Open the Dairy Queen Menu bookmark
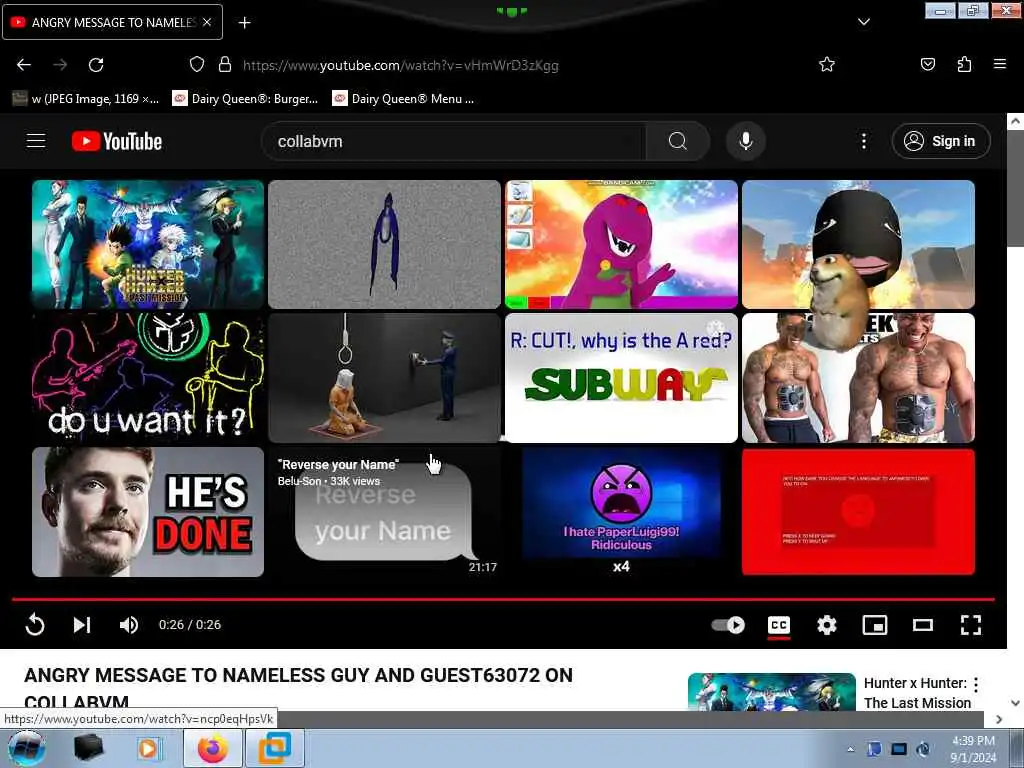The width and height of the screenshot is (1024, 768). [x=403, y=99]
